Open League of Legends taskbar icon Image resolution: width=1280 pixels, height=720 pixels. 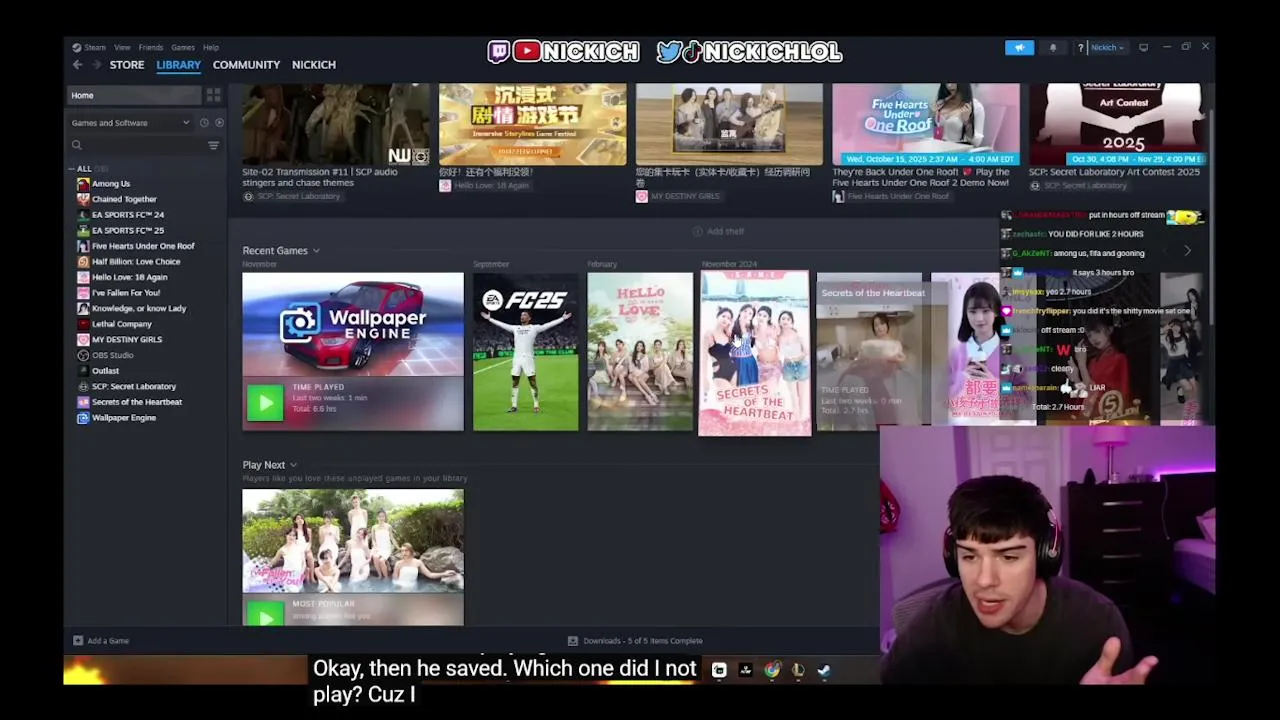coord(797,670)
